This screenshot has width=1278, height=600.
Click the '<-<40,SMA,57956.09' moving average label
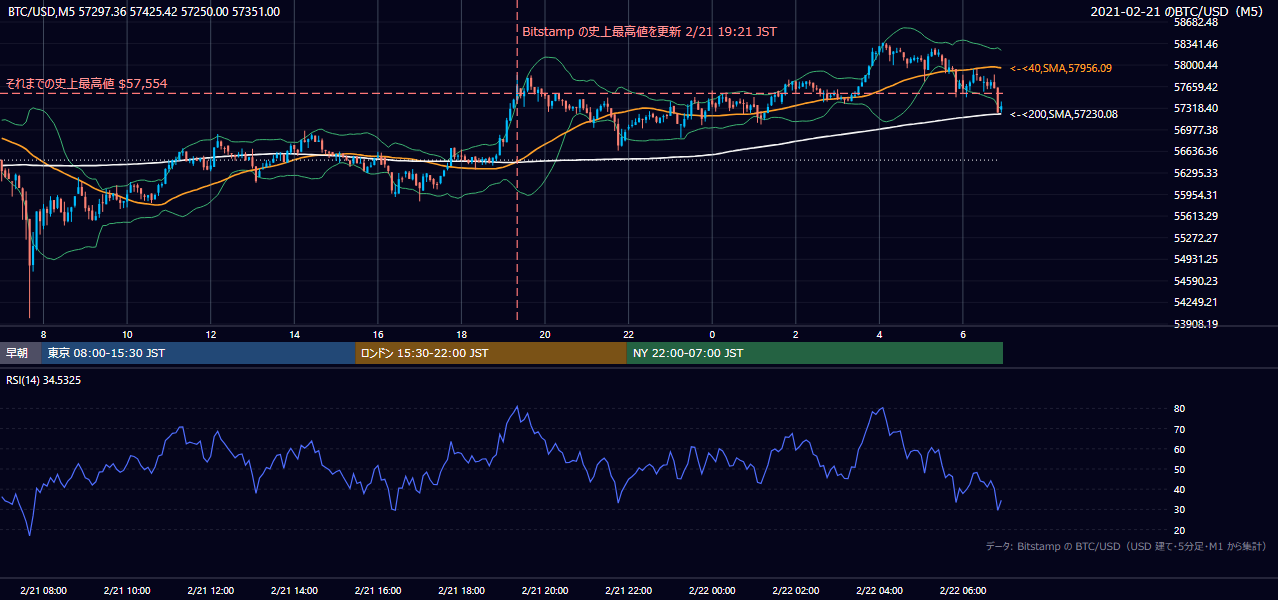click(1061, 68)
